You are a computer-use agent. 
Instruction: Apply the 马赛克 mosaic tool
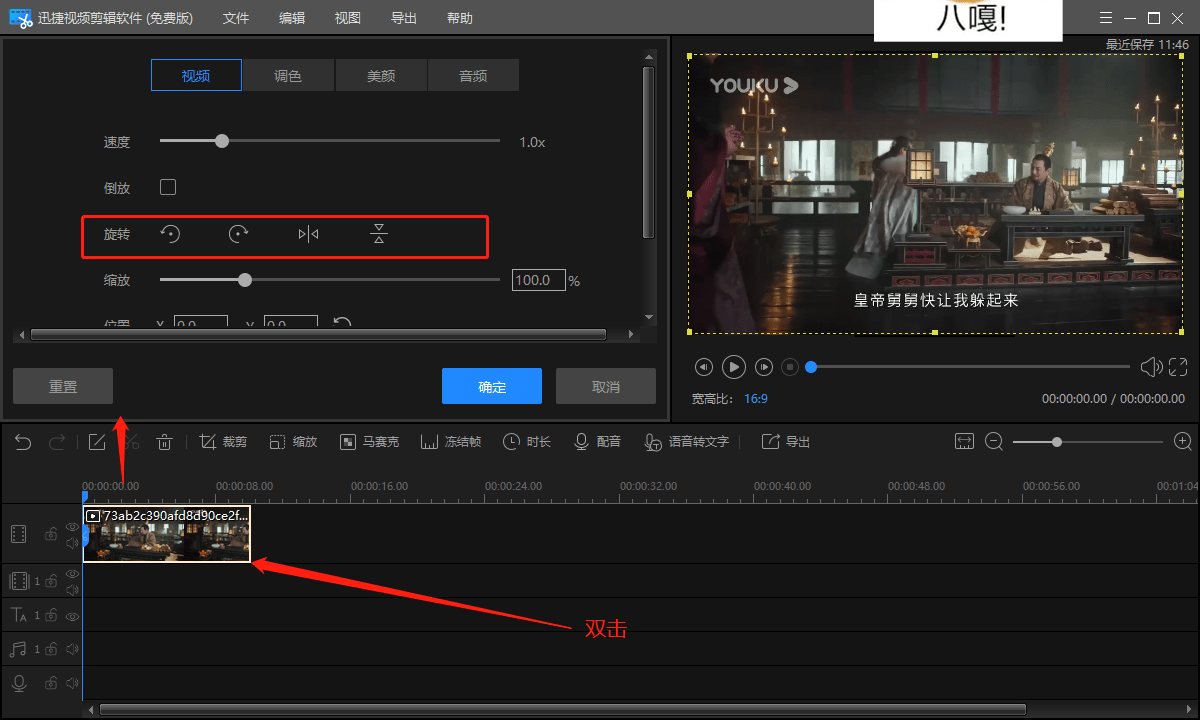click(369, 442)
